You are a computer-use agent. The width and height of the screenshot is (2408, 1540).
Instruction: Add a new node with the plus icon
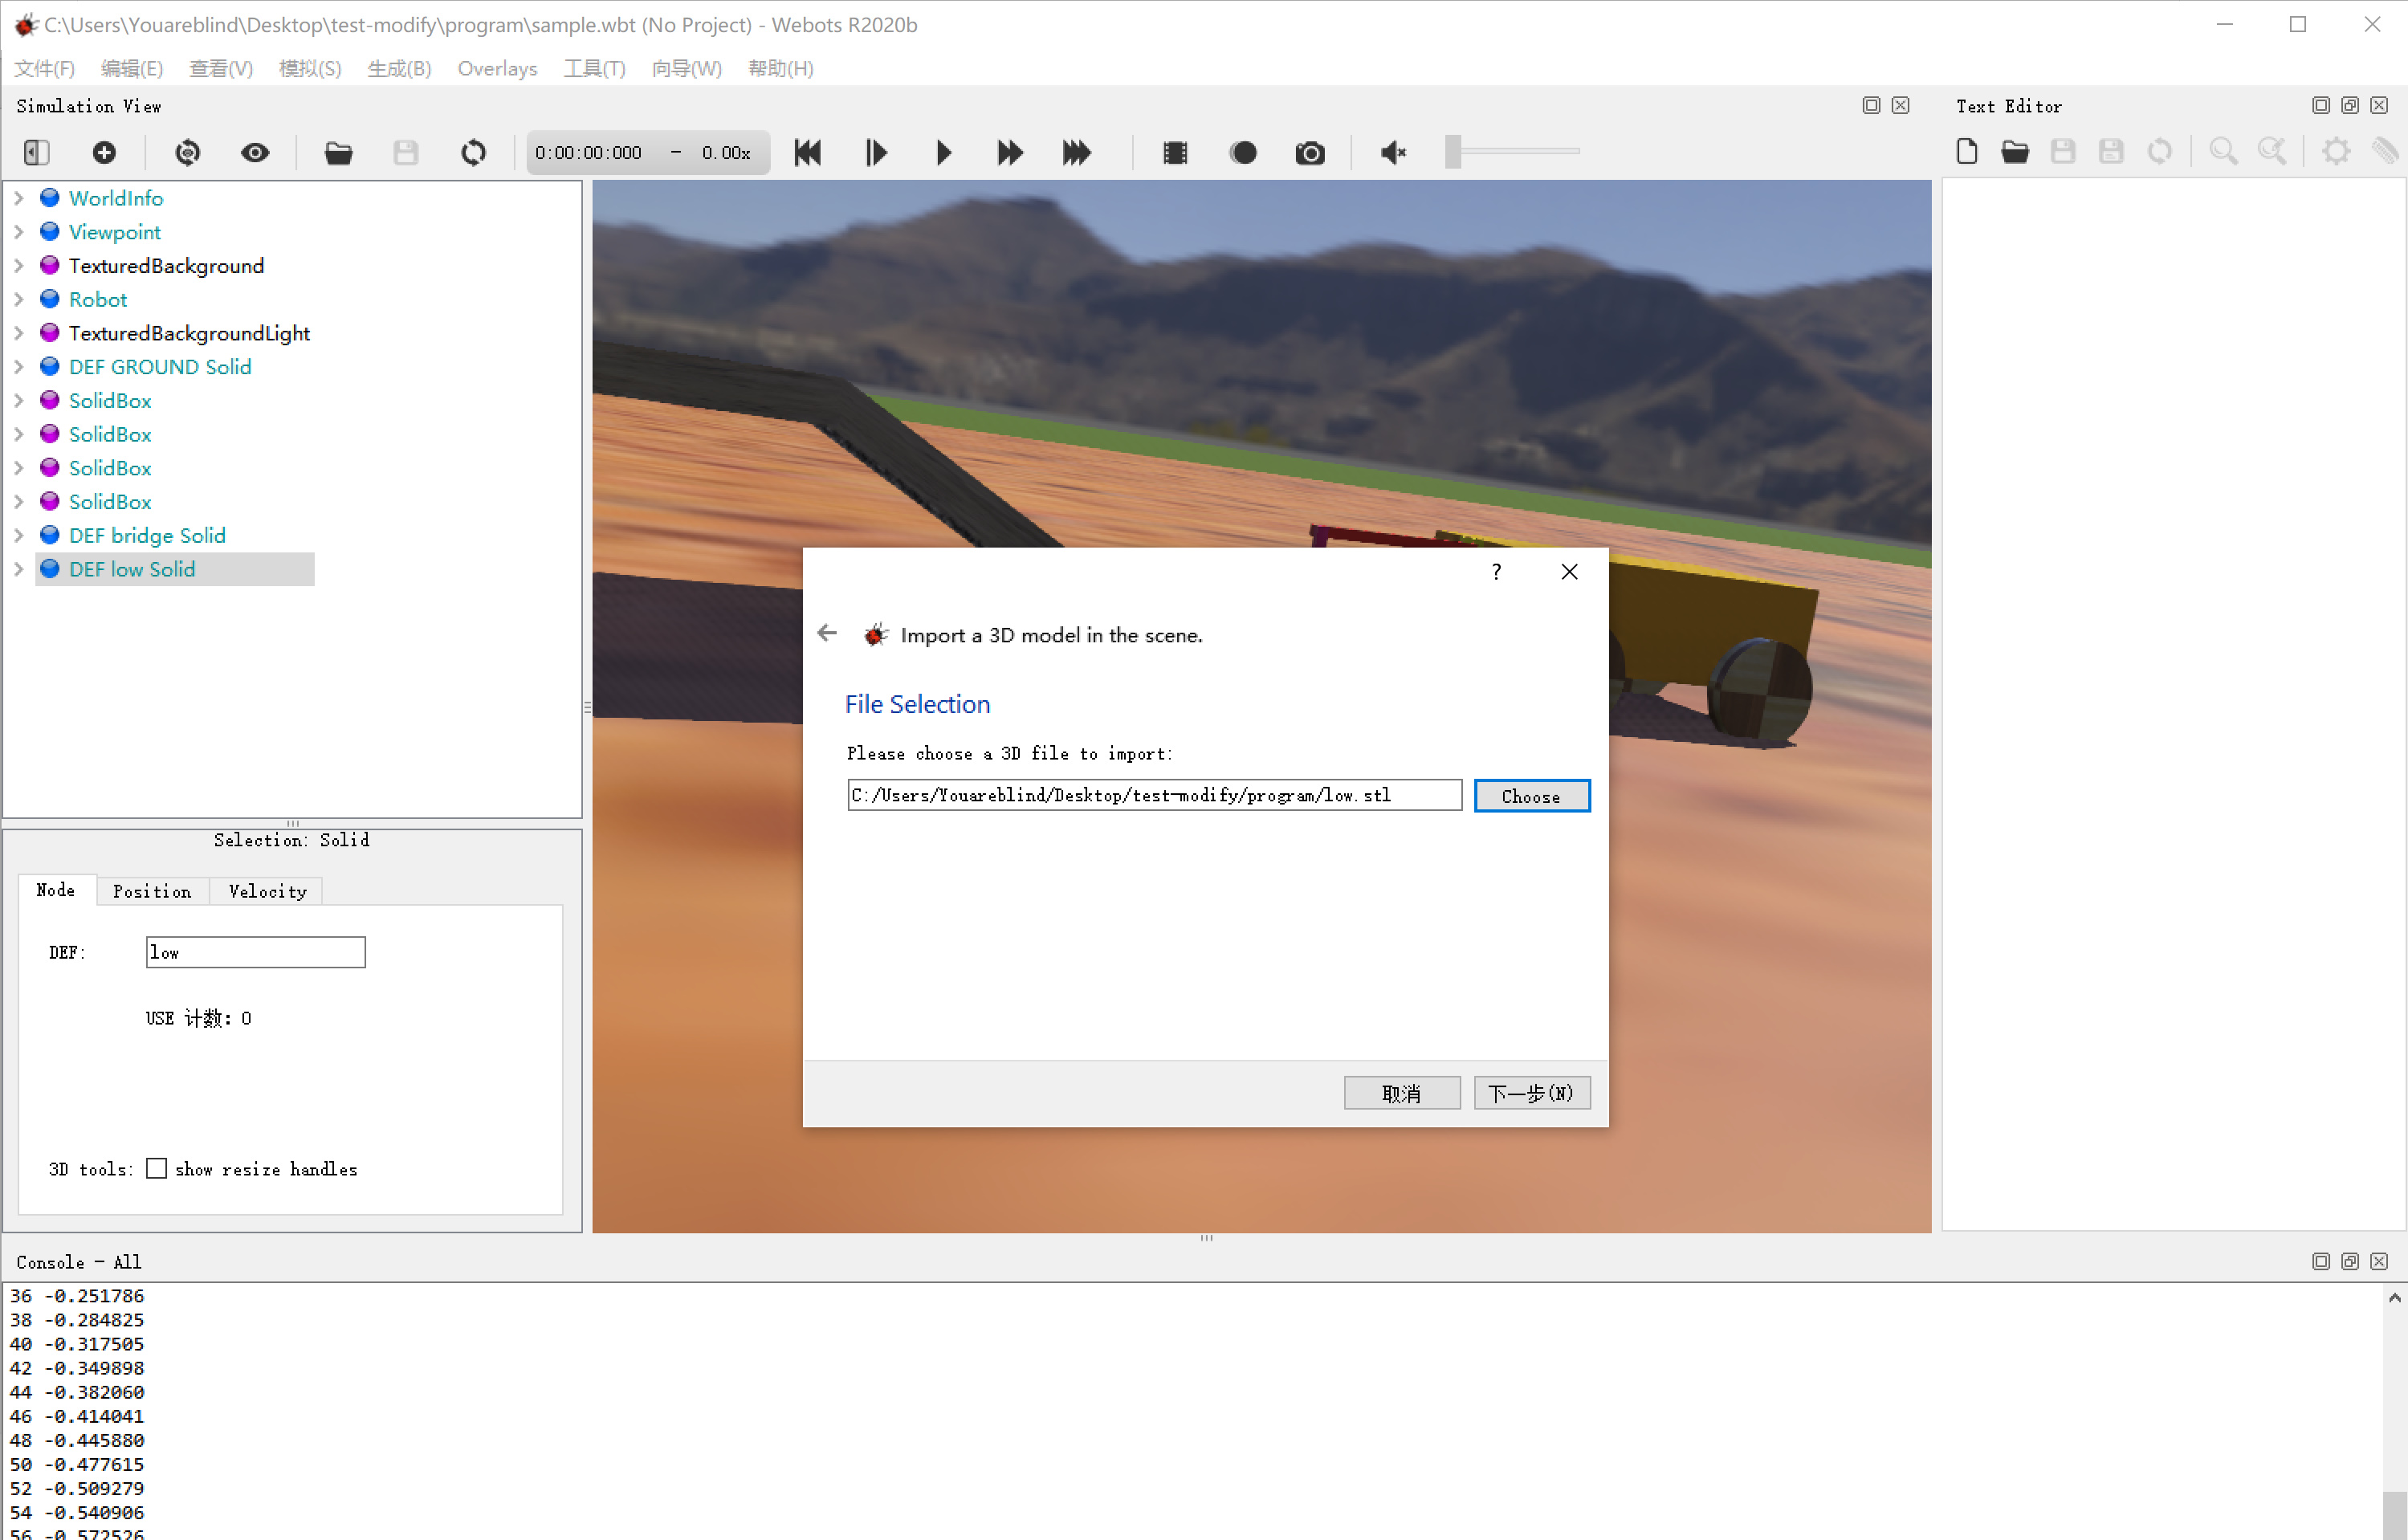coord(104,152)
